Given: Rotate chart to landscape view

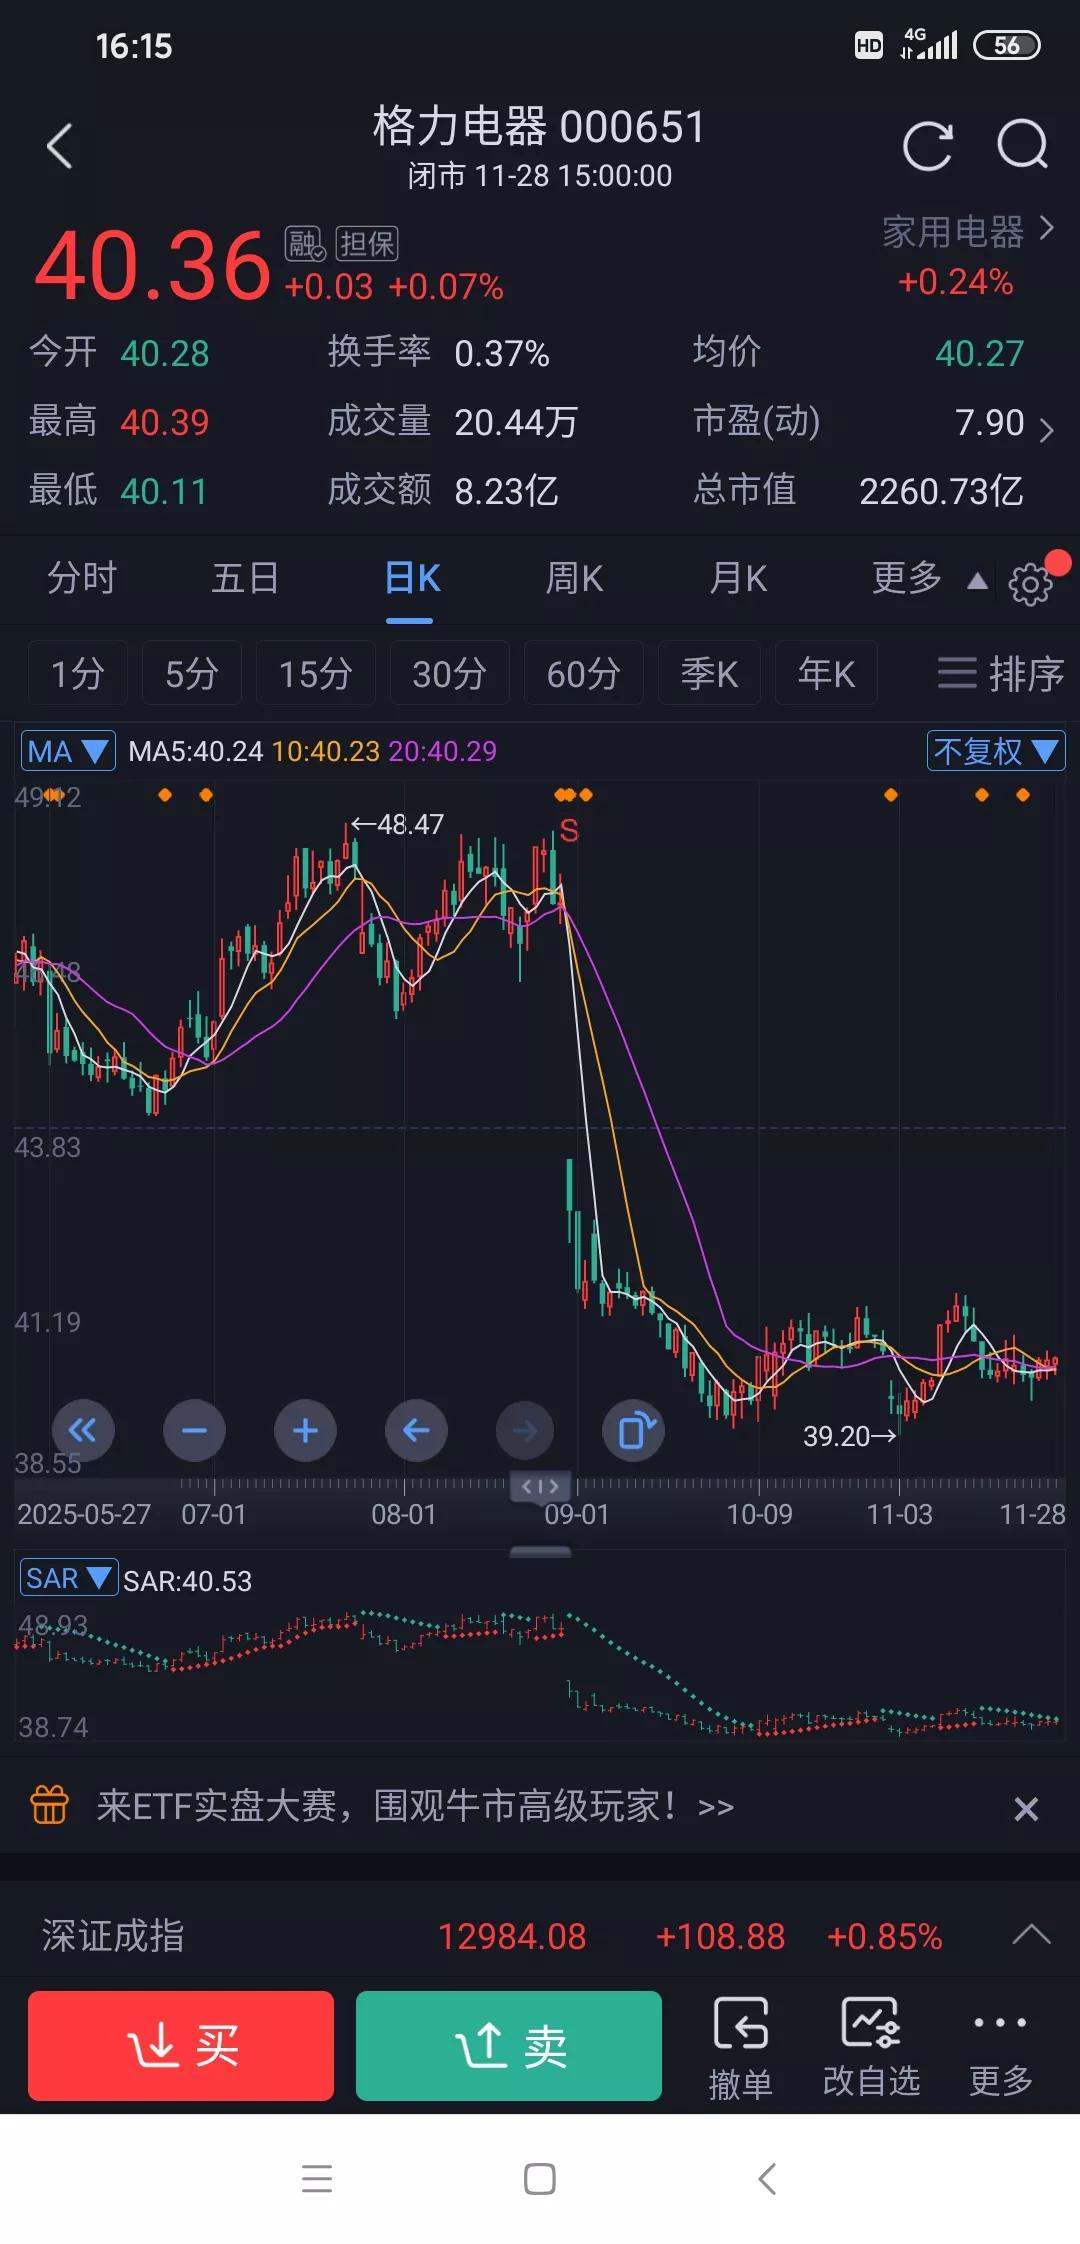Looking at the screenshot, I should 634,1431.
